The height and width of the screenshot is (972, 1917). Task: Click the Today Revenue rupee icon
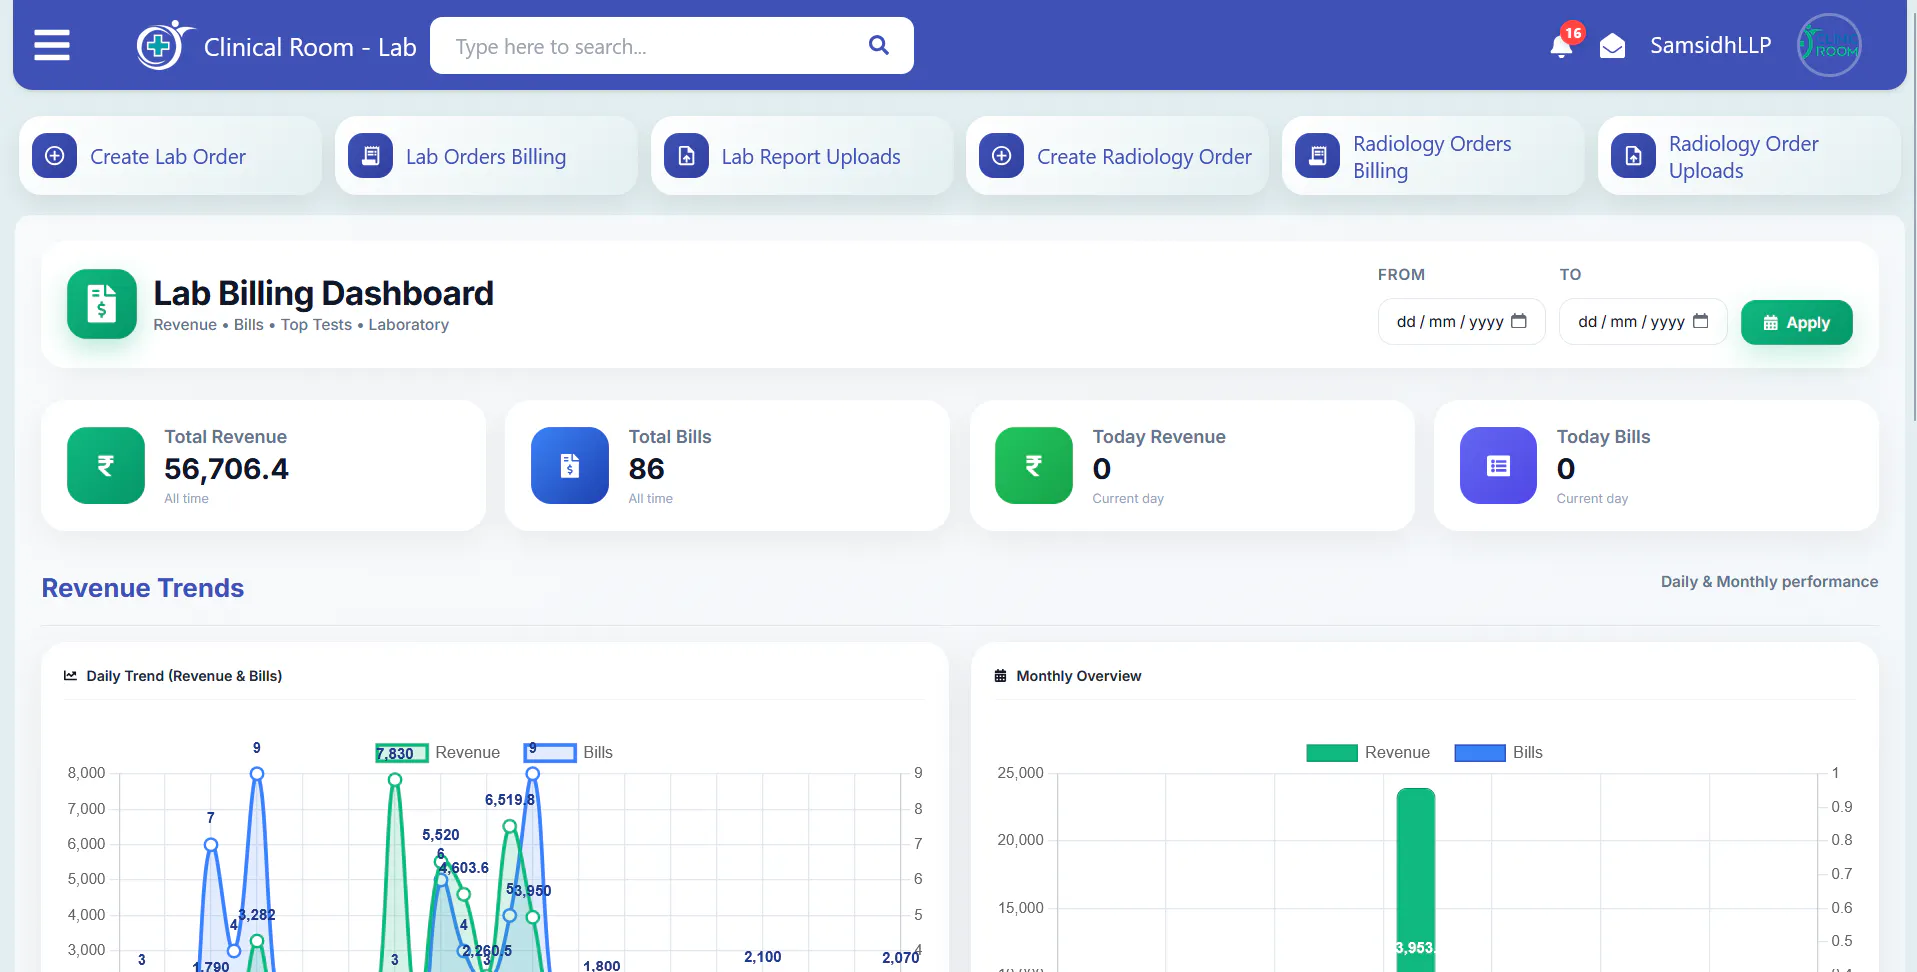point(1034,465)
